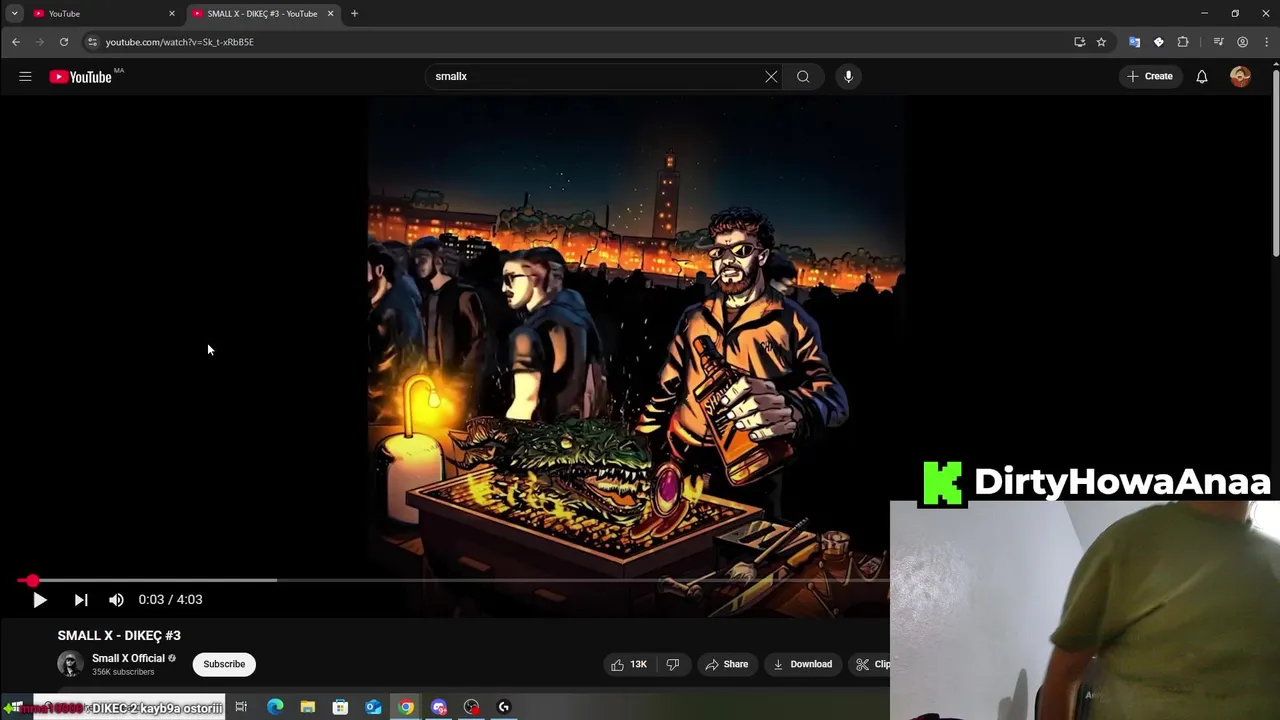This screenshot has height=720, width=1280.
Task: Seek along the video progress bar
Action: (x=455, y=580)
